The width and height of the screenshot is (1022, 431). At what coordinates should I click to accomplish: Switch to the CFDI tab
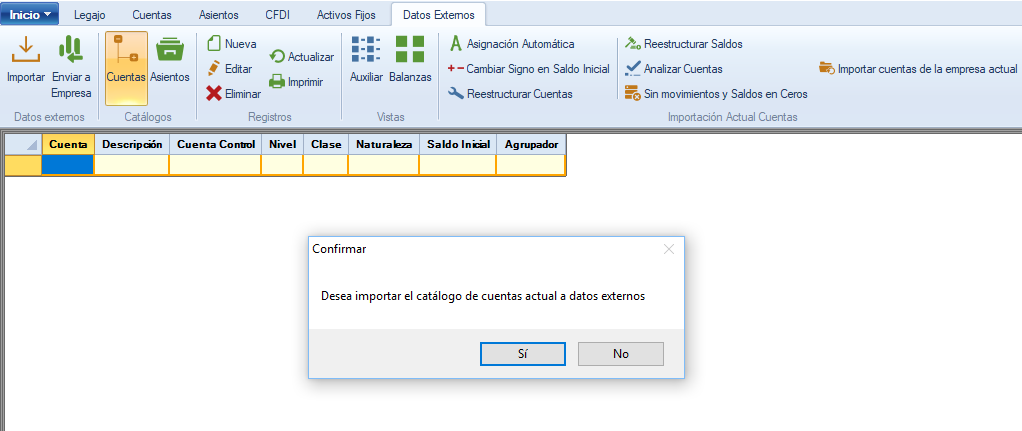pyautogui.click(x=277, y=15)
